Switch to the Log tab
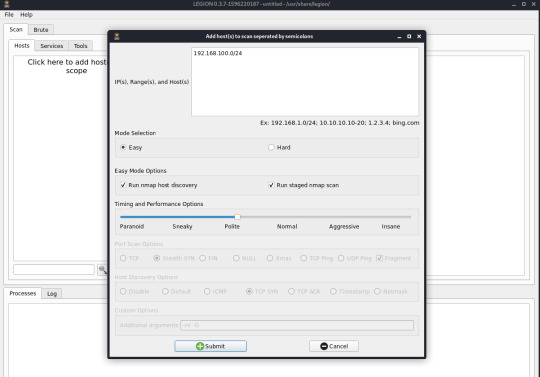Image resolution: width=540 pixels, height=377 pixels. tap(52, 294)
